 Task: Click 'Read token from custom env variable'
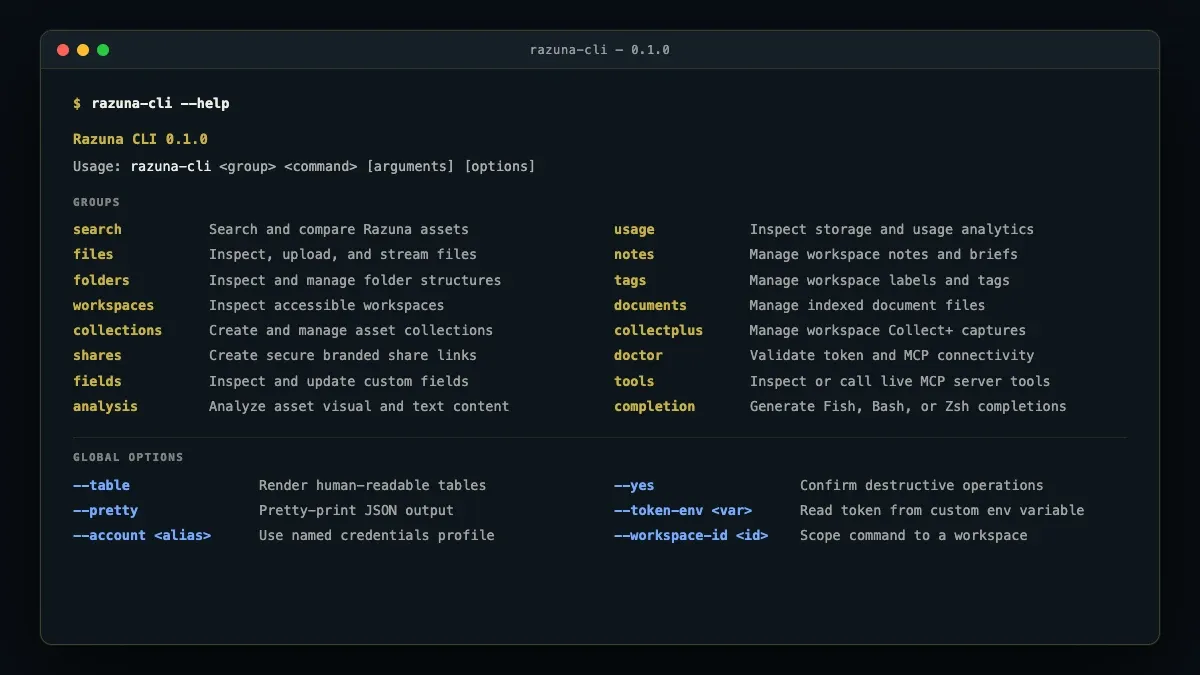[942, 510]
